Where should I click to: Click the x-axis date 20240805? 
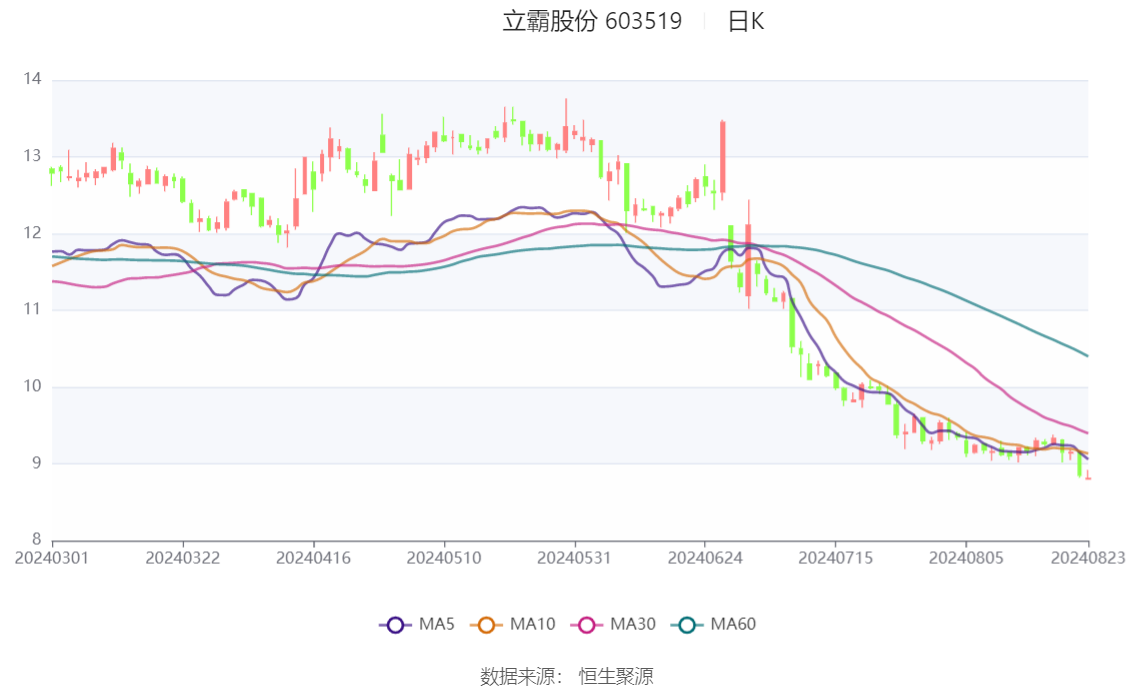click(965, 558)
